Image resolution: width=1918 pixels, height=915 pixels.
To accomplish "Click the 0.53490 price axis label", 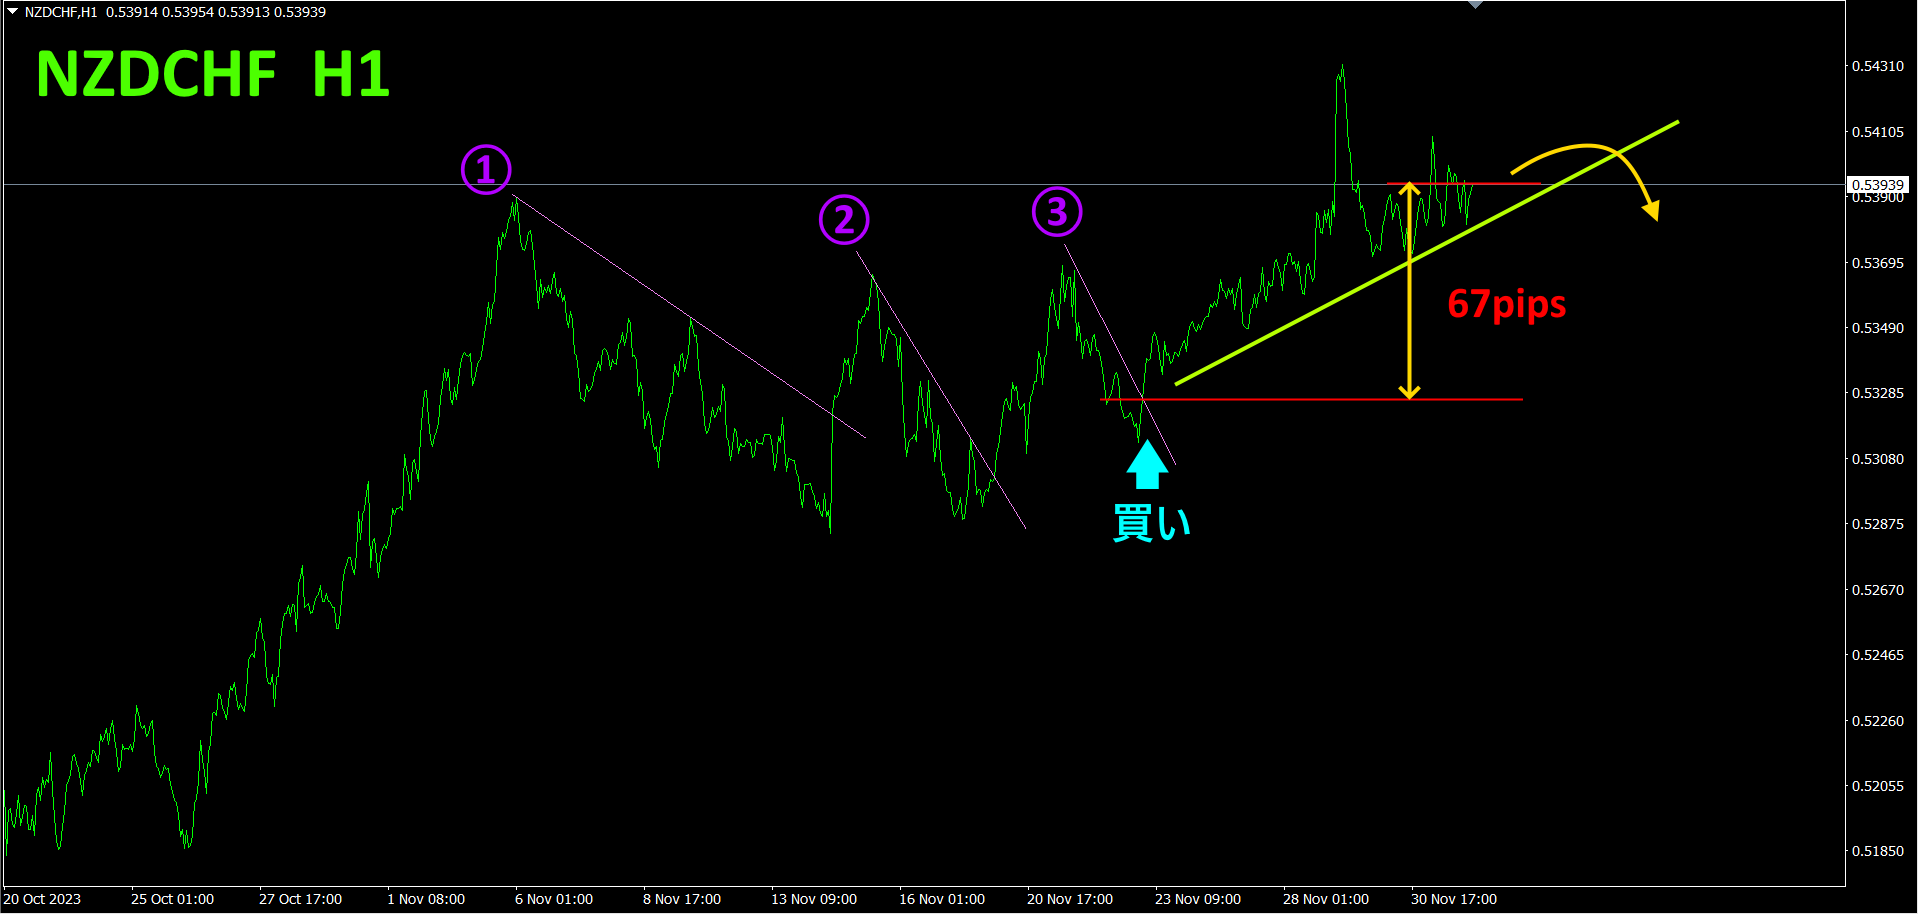I will (1878, 328).
